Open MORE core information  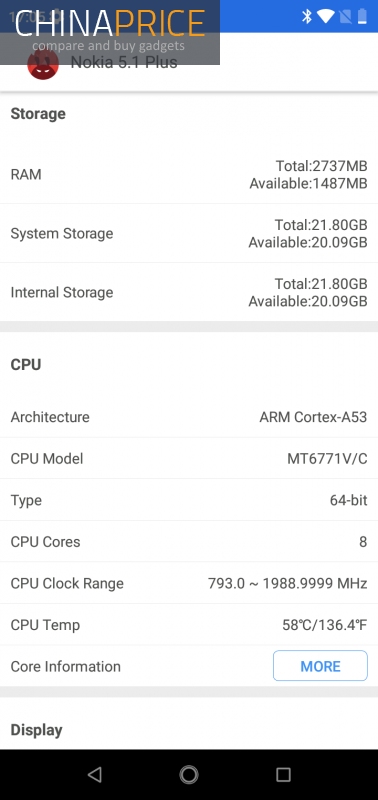320,666
